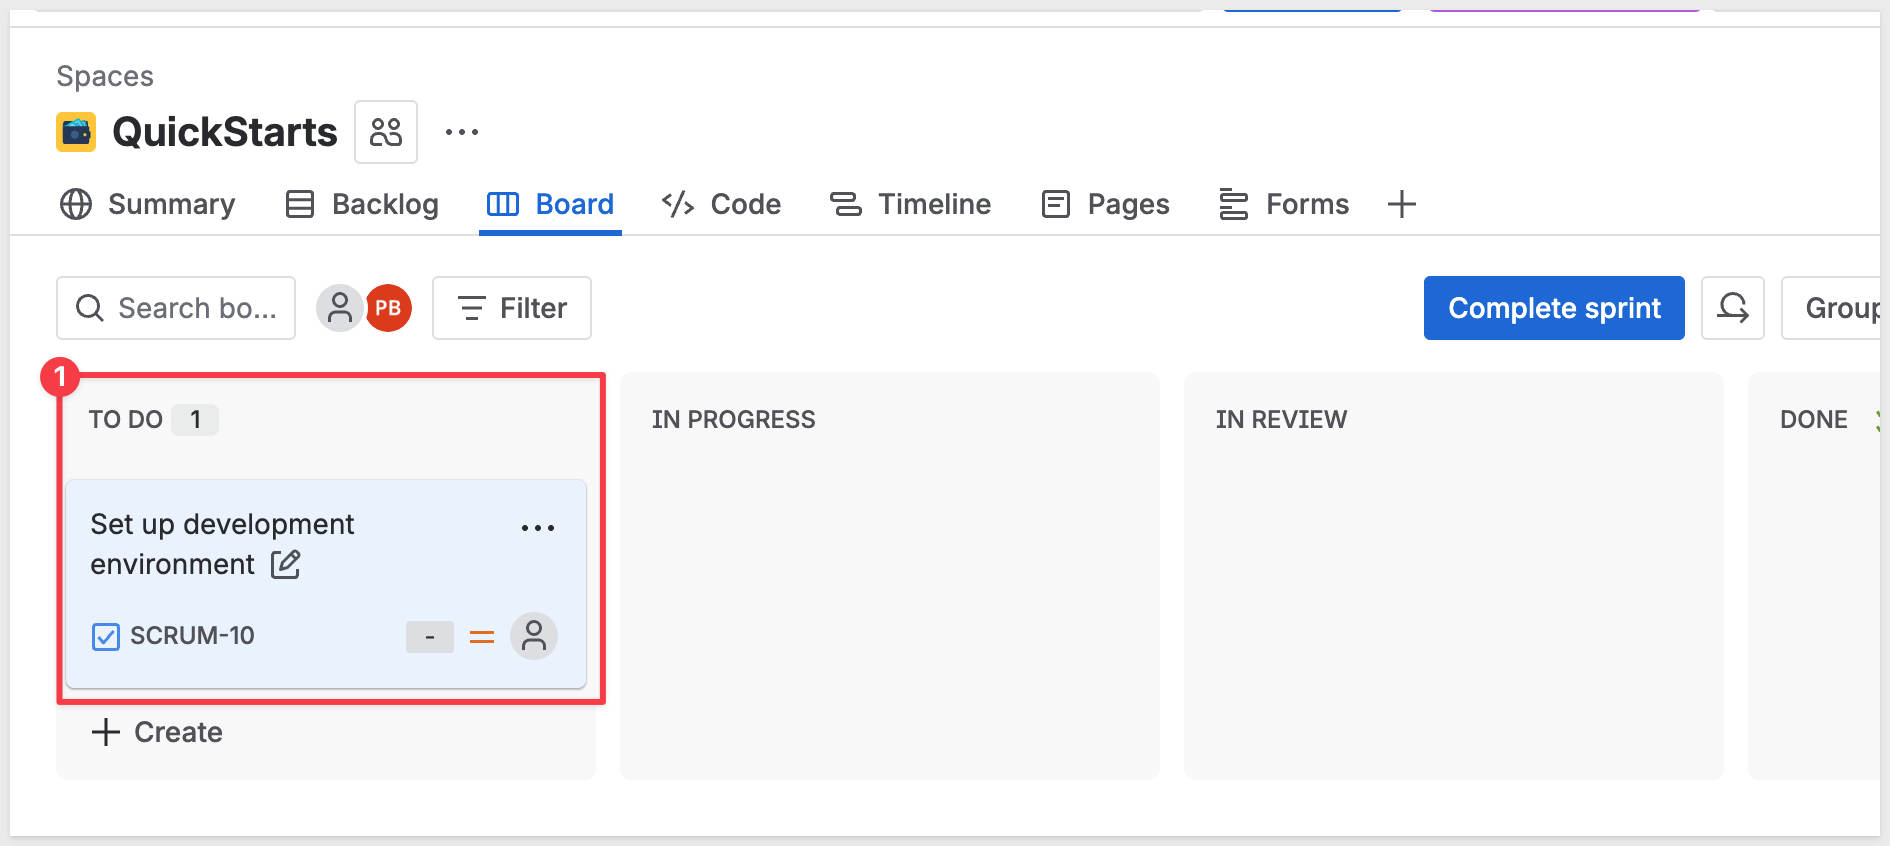Open the Backlog tab
The height and width of the screenshot is (846, 1890).
(x=362, y=204)
